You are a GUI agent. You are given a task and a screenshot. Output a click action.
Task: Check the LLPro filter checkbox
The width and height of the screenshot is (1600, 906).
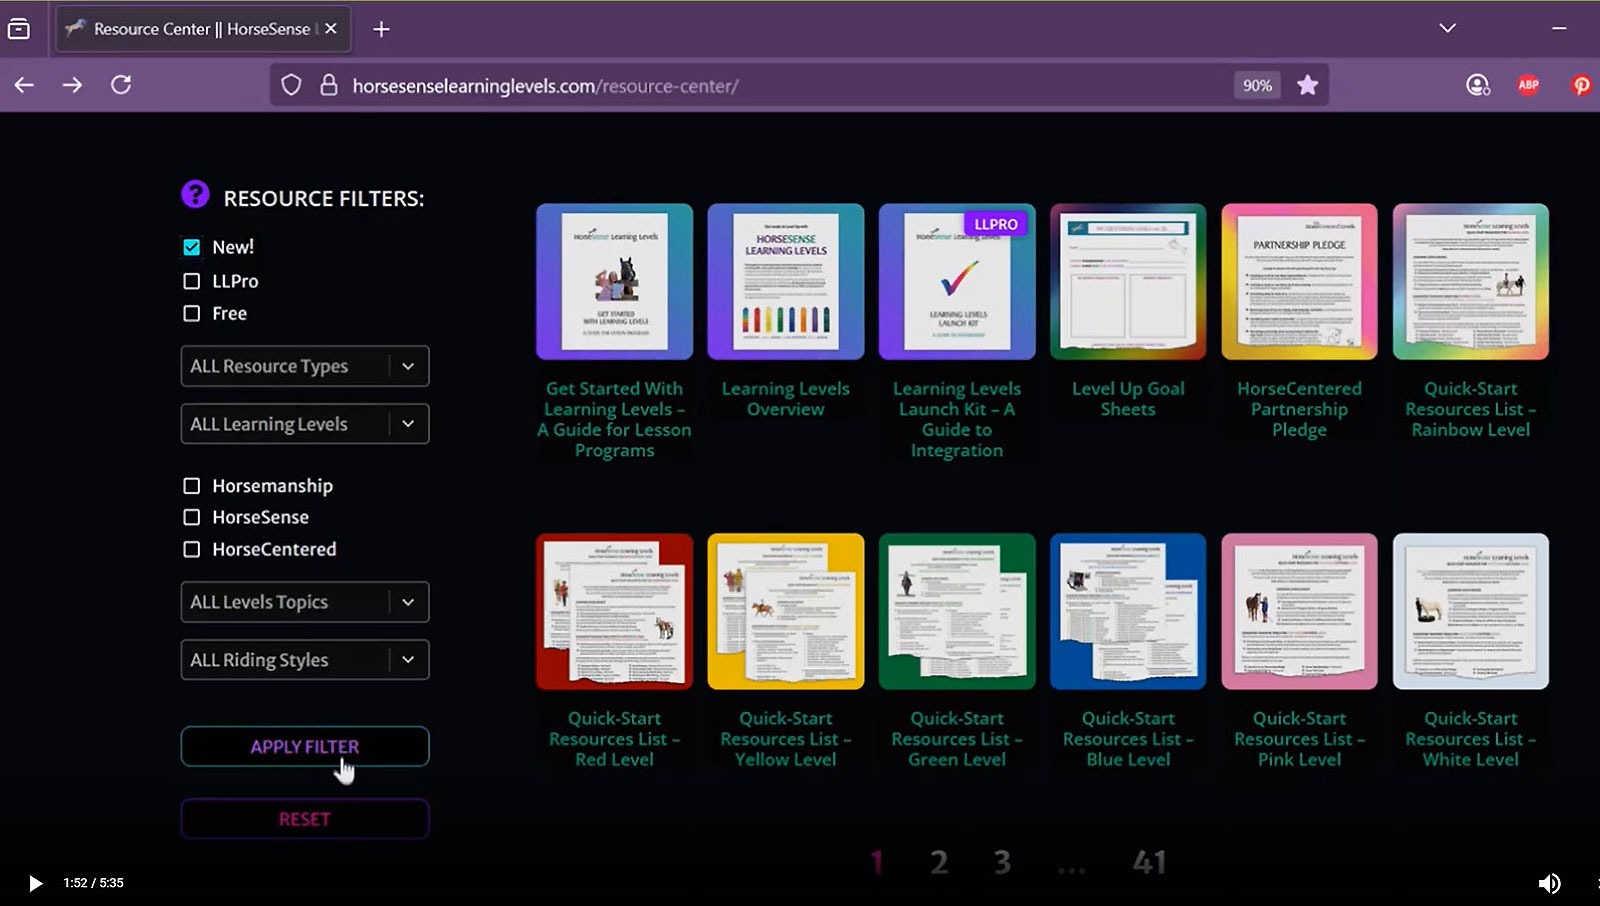point(192,281)
